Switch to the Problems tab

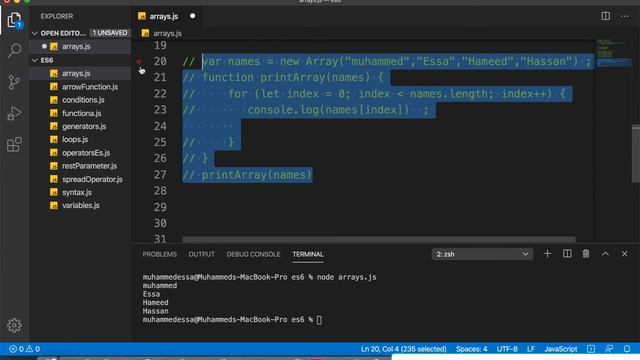coord(160,254)
